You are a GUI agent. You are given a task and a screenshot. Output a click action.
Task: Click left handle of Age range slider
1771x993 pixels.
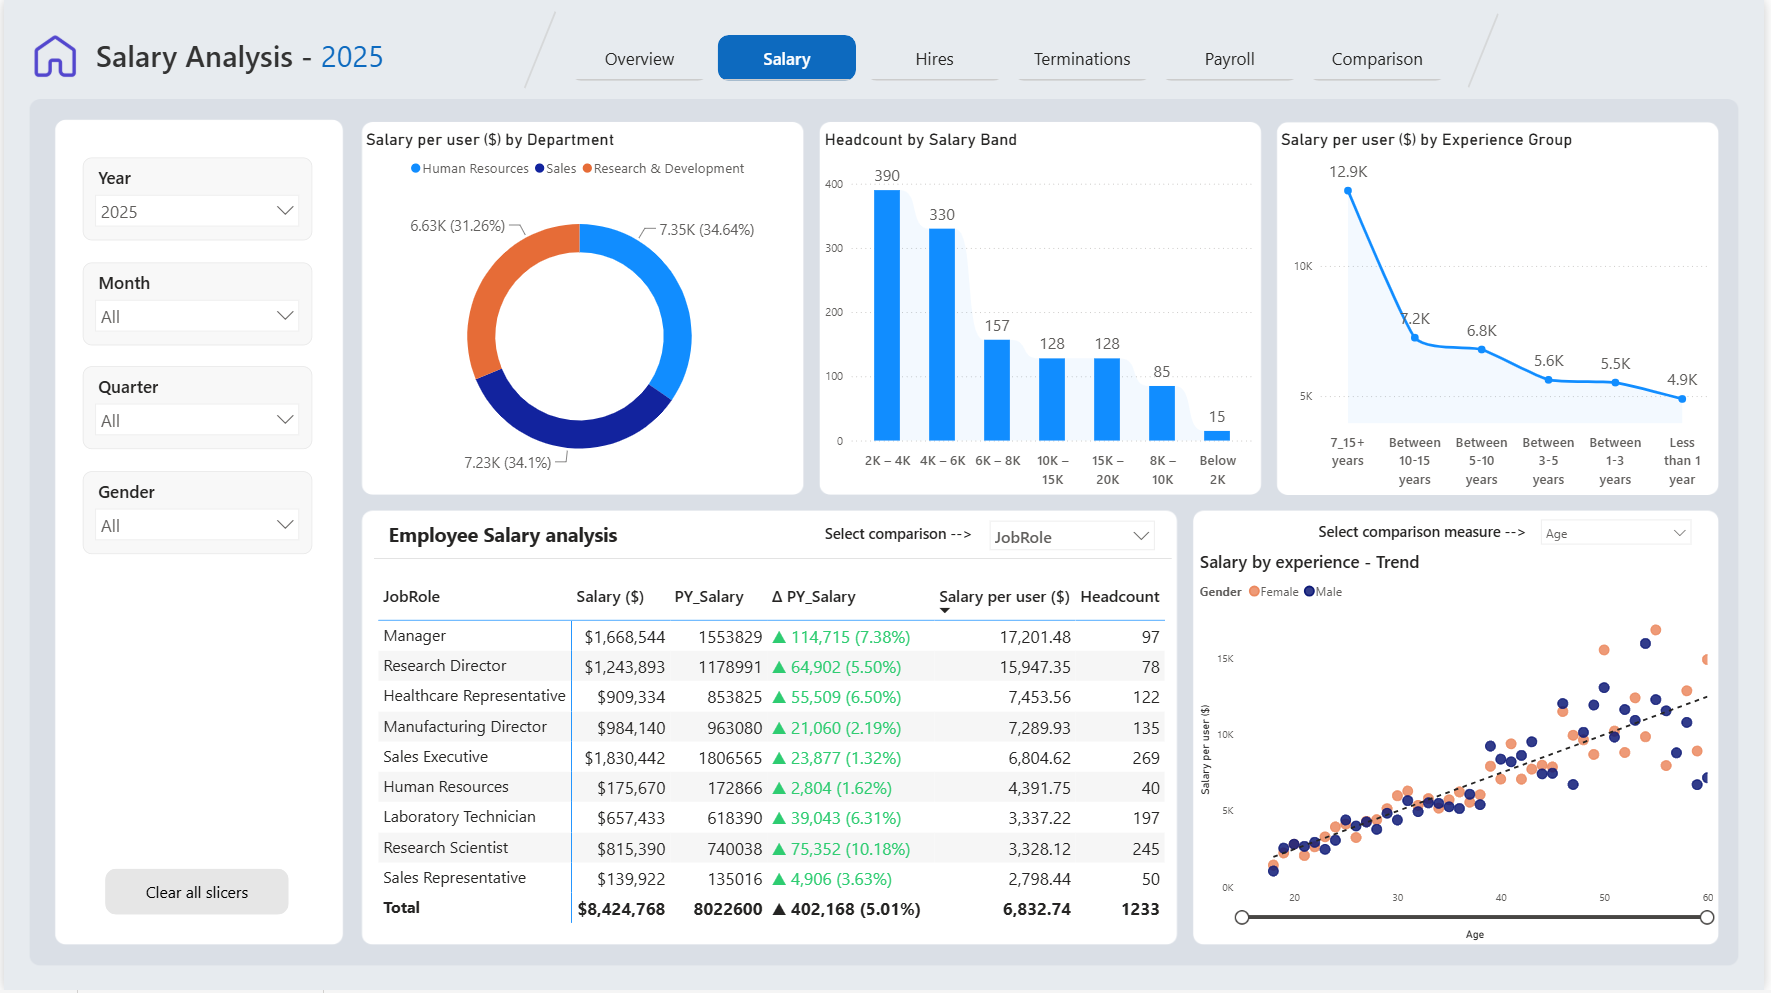1242,917
